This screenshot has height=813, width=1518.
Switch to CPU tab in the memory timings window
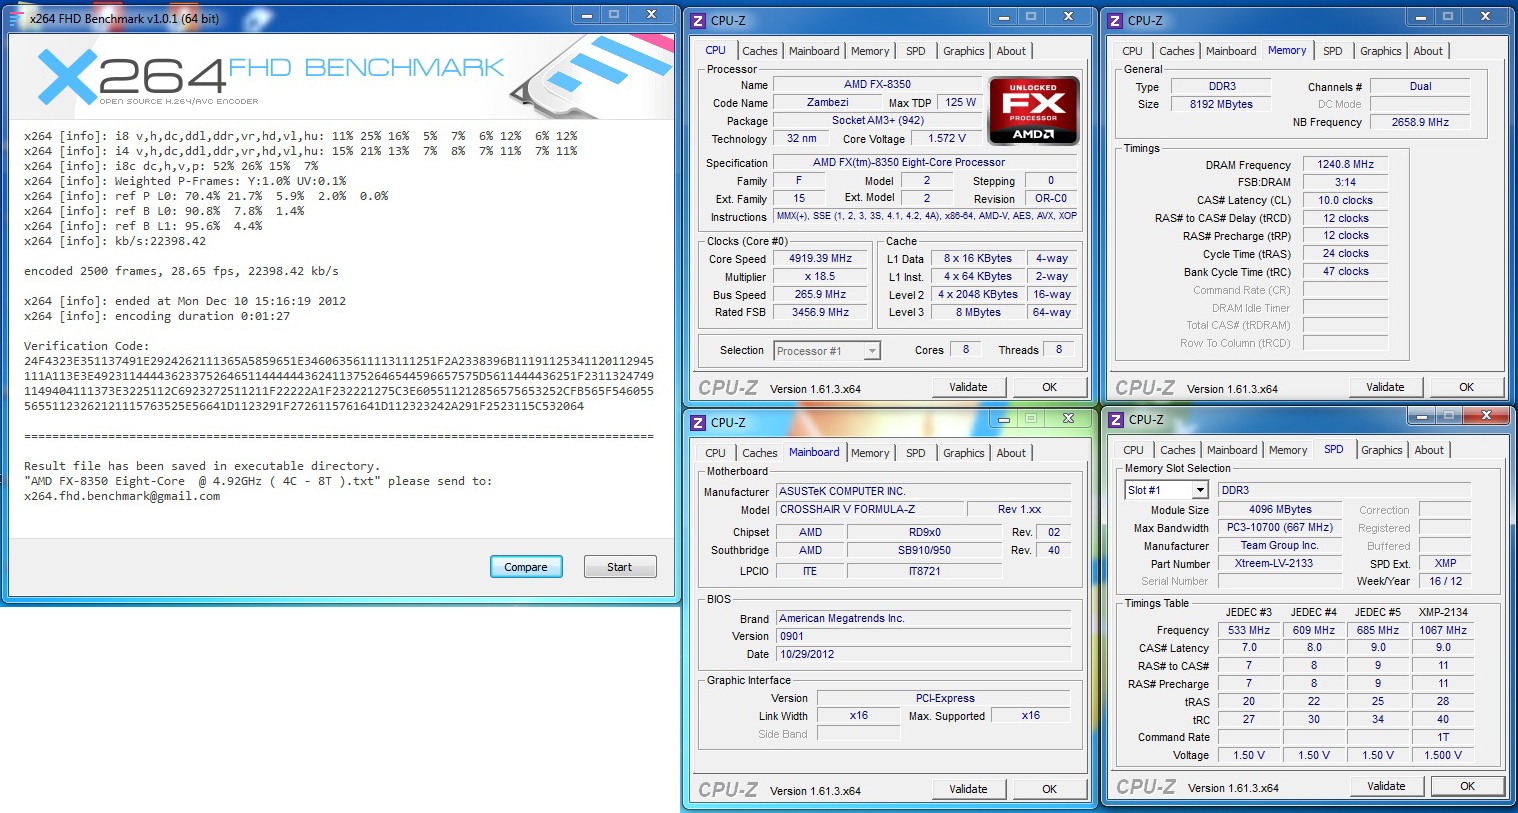pyautogui.click(x=1132, y=51)
